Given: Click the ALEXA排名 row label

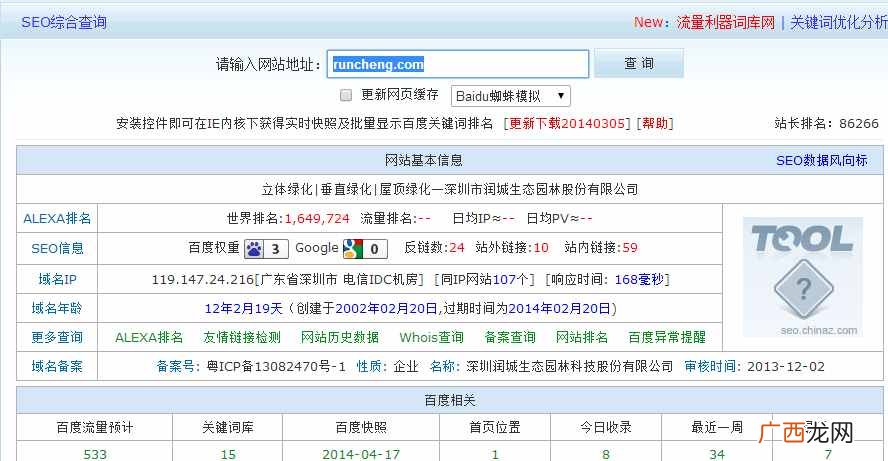Looking at the screenshot, I should coord(57,219).
